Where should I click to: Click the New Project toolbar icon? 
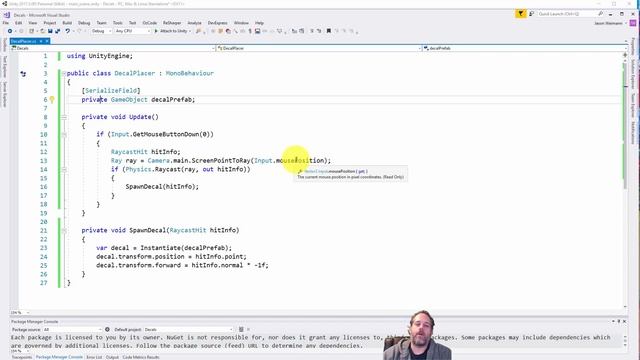31,31
